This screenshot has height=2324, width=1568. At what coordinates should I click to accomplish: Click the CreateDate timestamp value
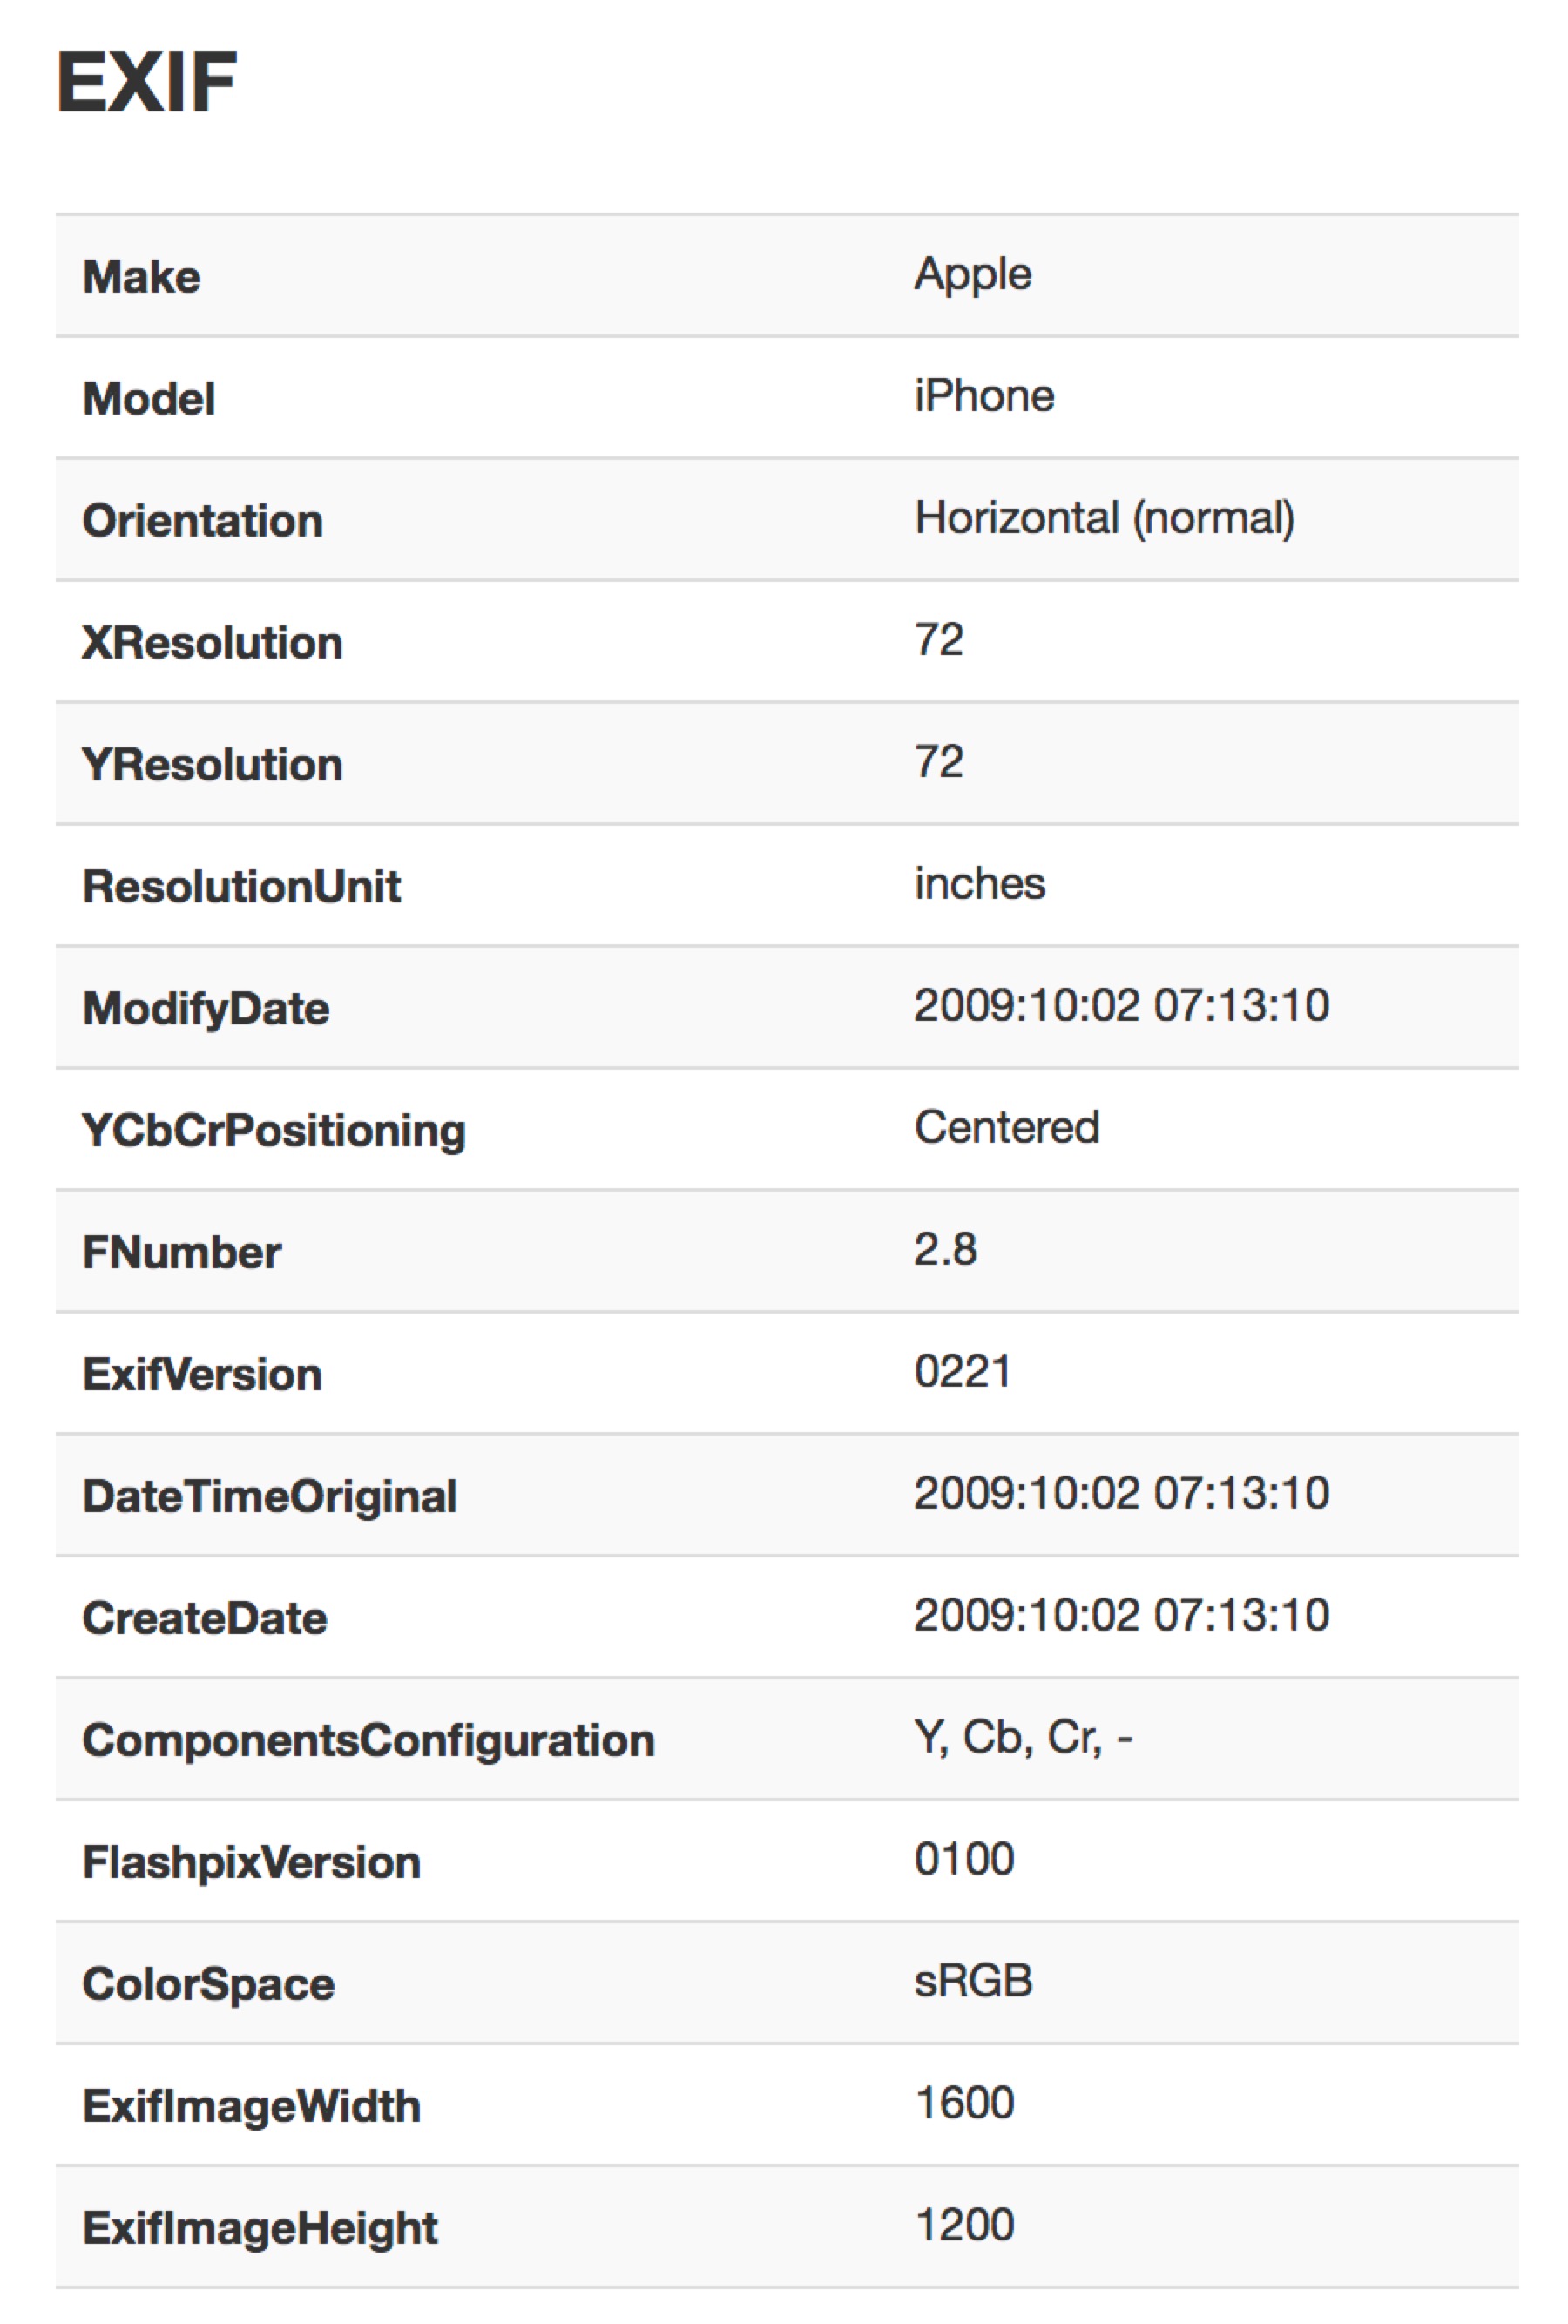coord(1122,1616)
